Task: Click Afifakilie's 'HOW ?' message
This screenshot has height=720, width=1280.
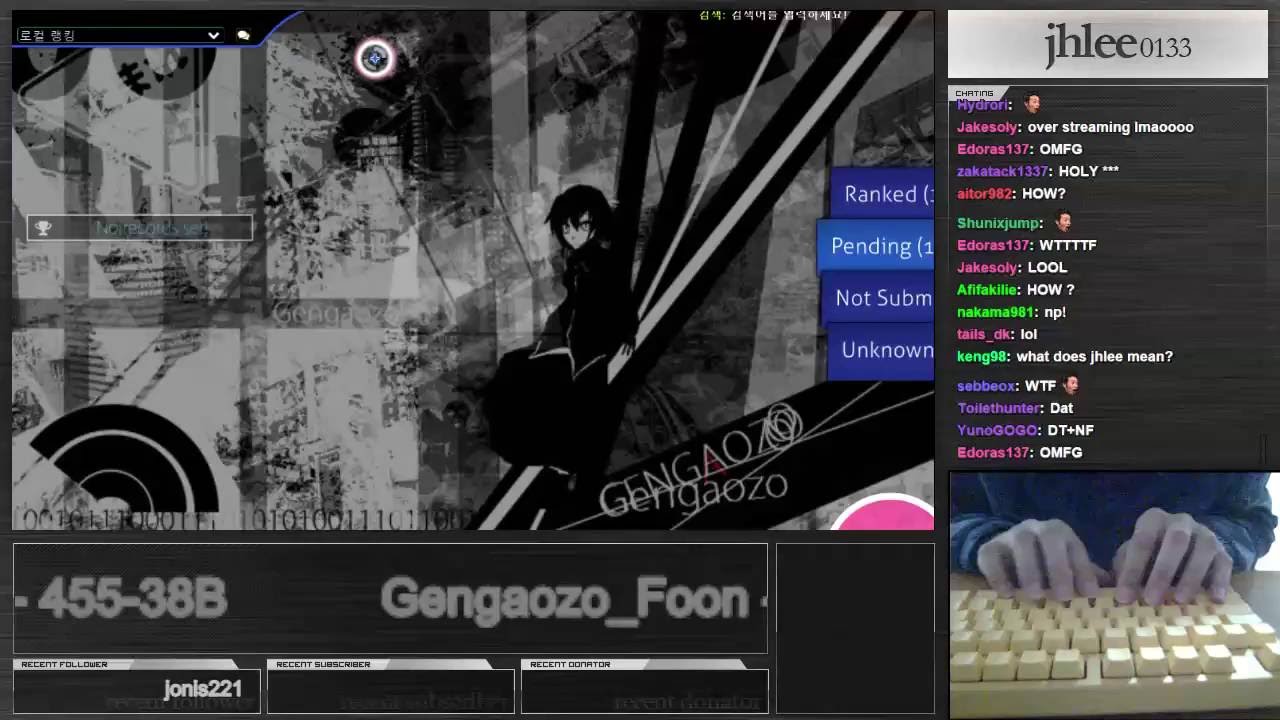Action: (x=1050, y=289)
